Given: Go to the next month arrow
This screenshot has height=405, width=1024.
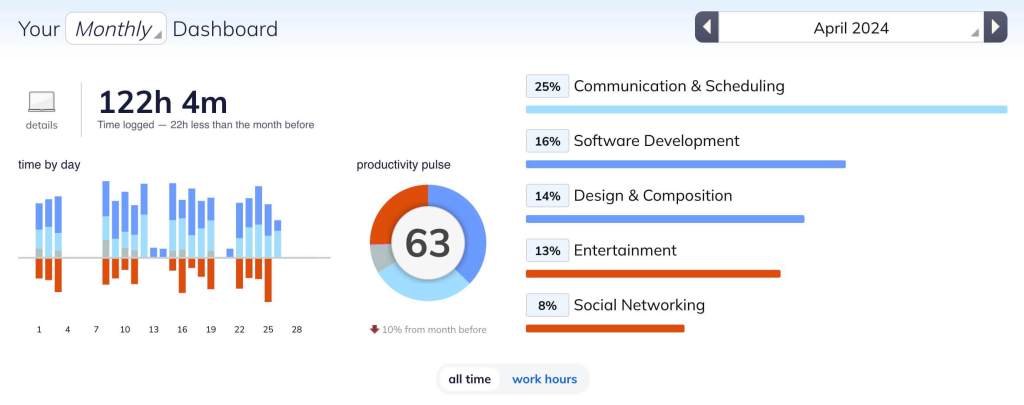Looking at the screenshot, I should pos(995,27).
